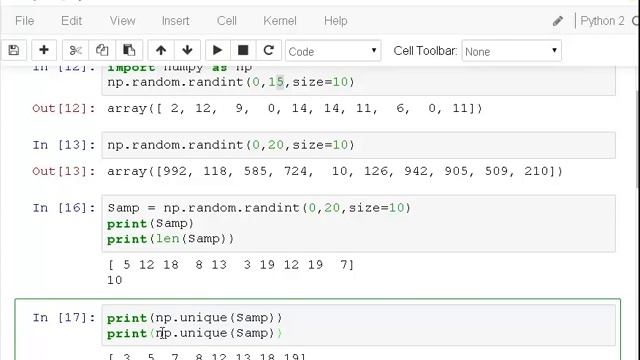Click the second print(np.unique(Samp)) line

pyautogui.click(x=195, y=333)
